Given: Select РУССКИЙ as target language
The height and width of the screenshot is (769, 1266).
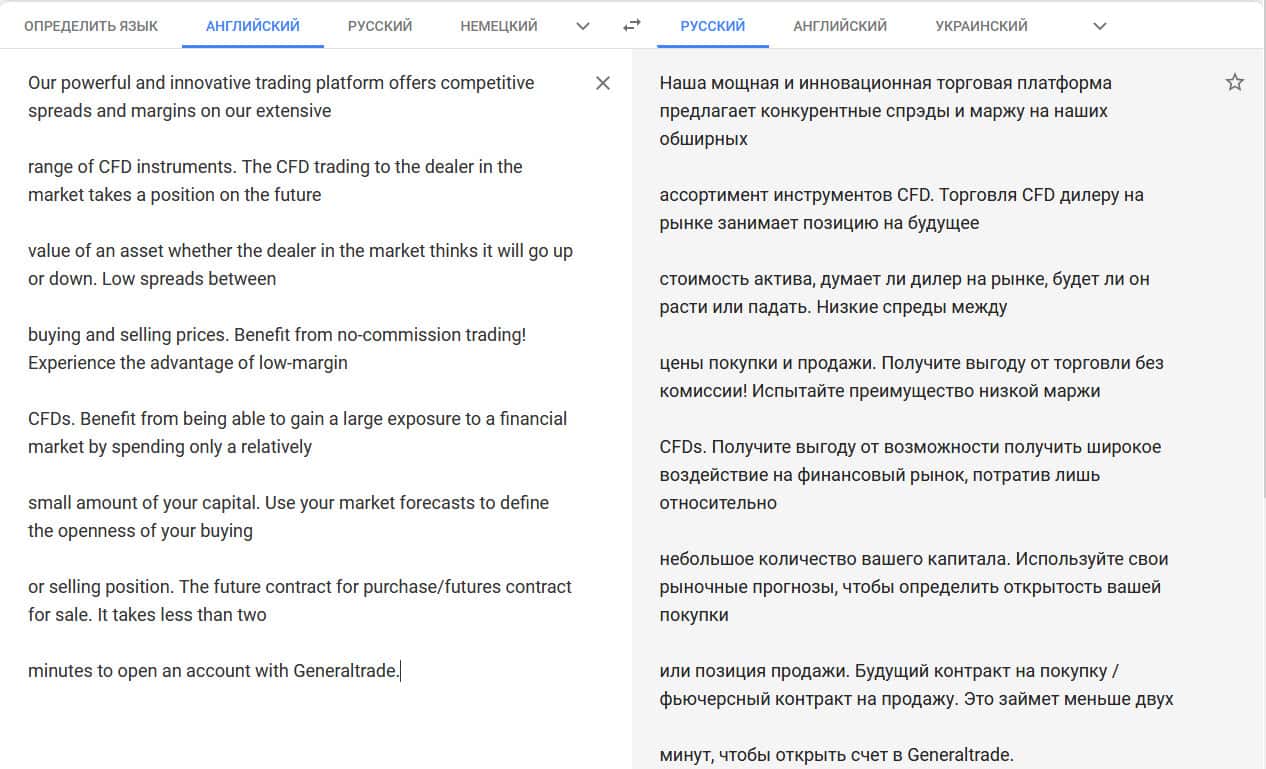Looking at the screenshot, I should (712, 26).
